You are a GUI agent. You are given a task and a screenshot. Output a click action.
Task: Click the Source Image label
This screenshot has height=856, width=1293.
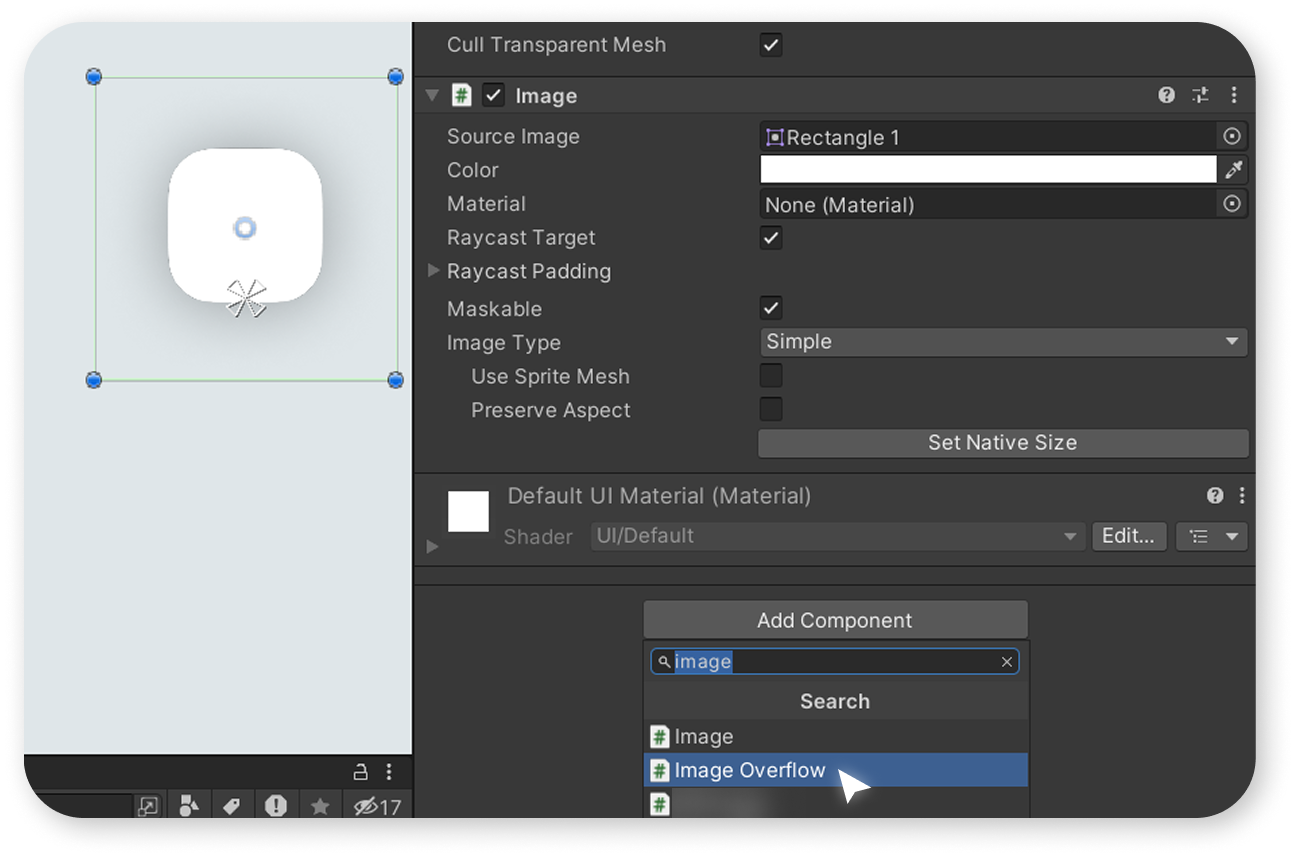click(513, 137)
